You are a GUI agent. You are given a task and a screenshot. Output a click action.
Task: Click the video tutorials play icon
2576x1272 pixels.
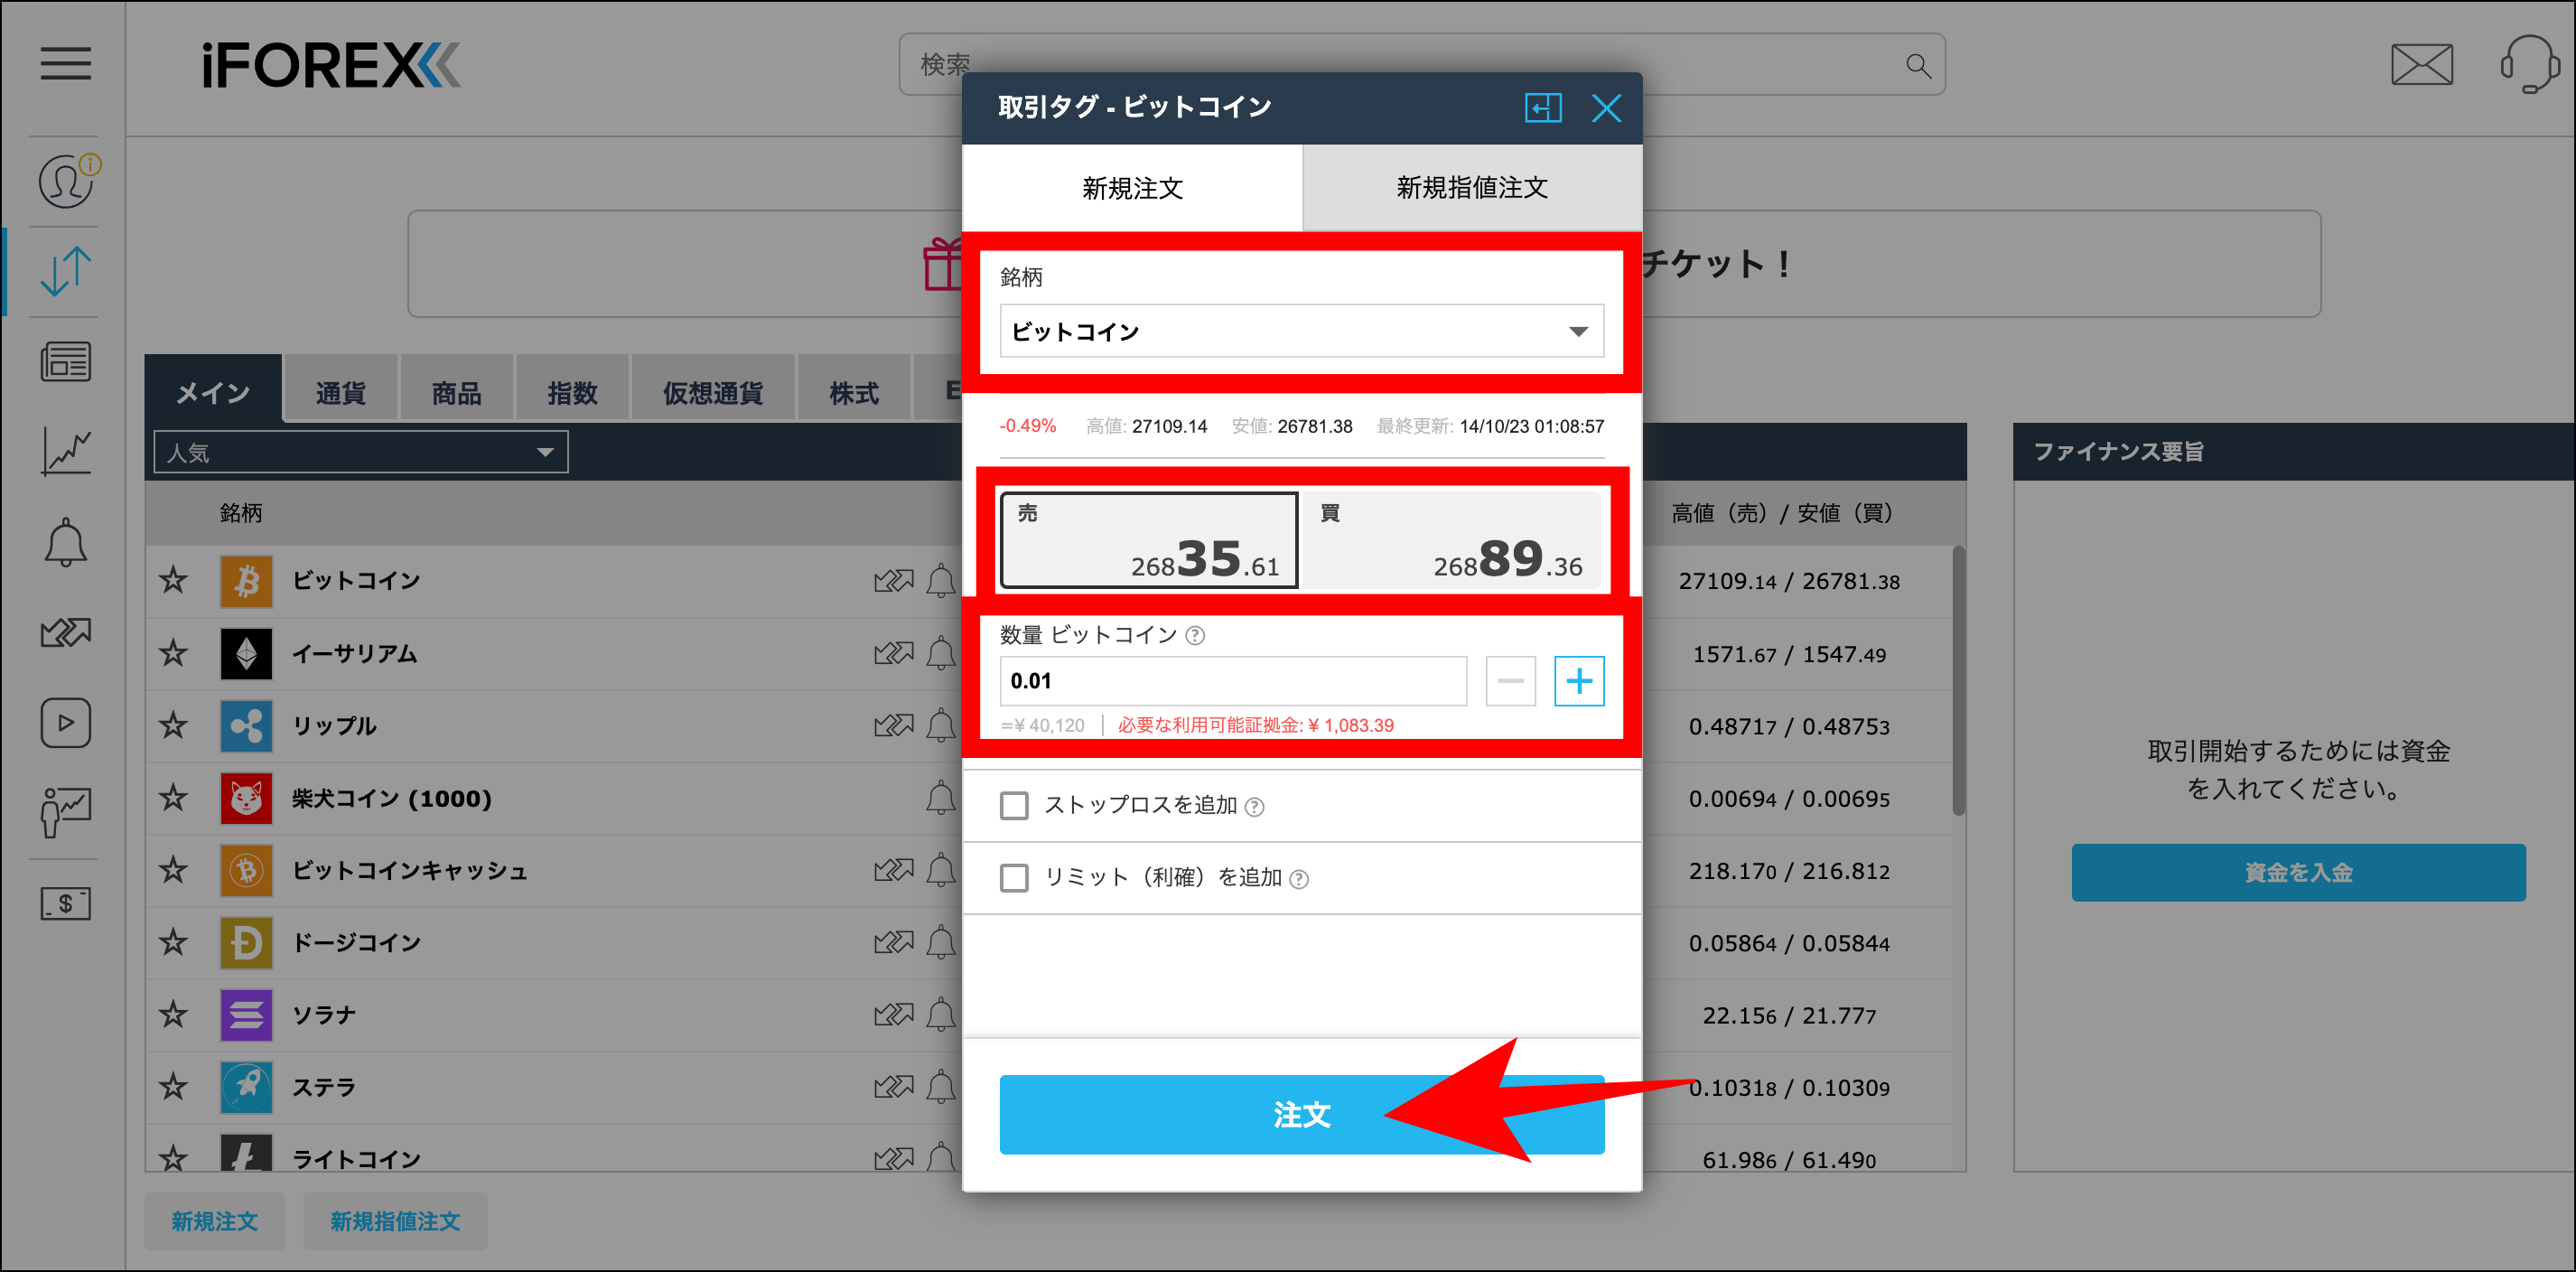tap(64, 722)
